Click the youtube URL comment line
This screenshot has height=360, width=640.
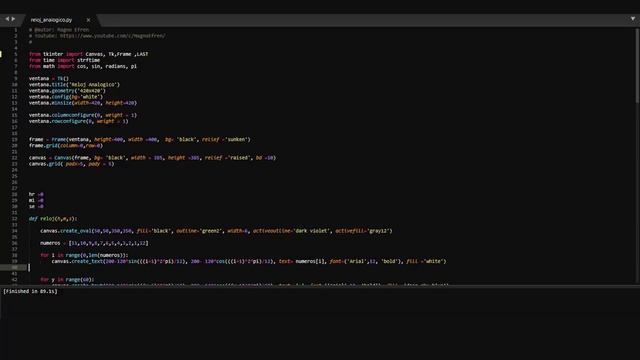coord(97,36)
